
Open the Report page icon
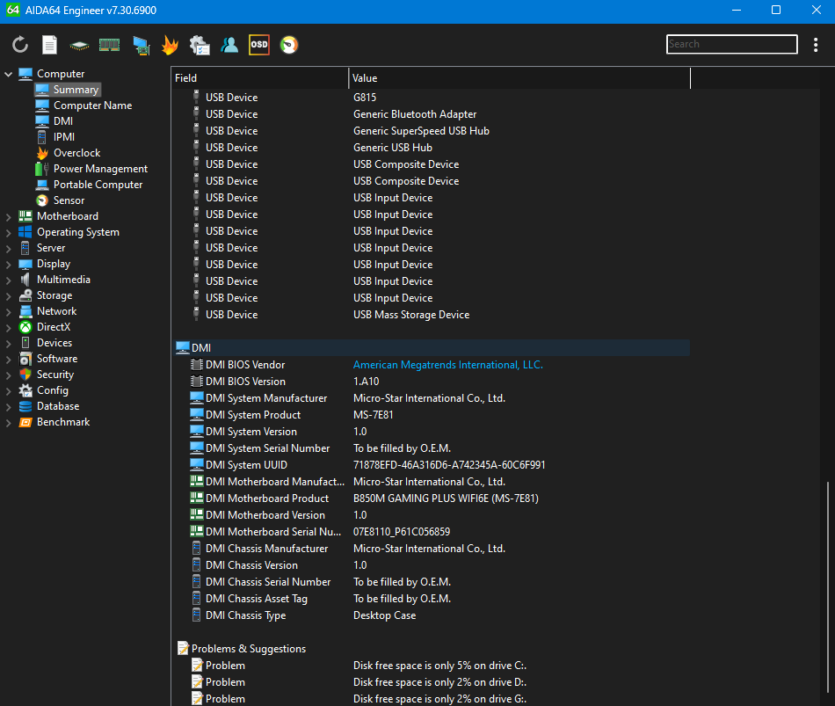point(50,45)
